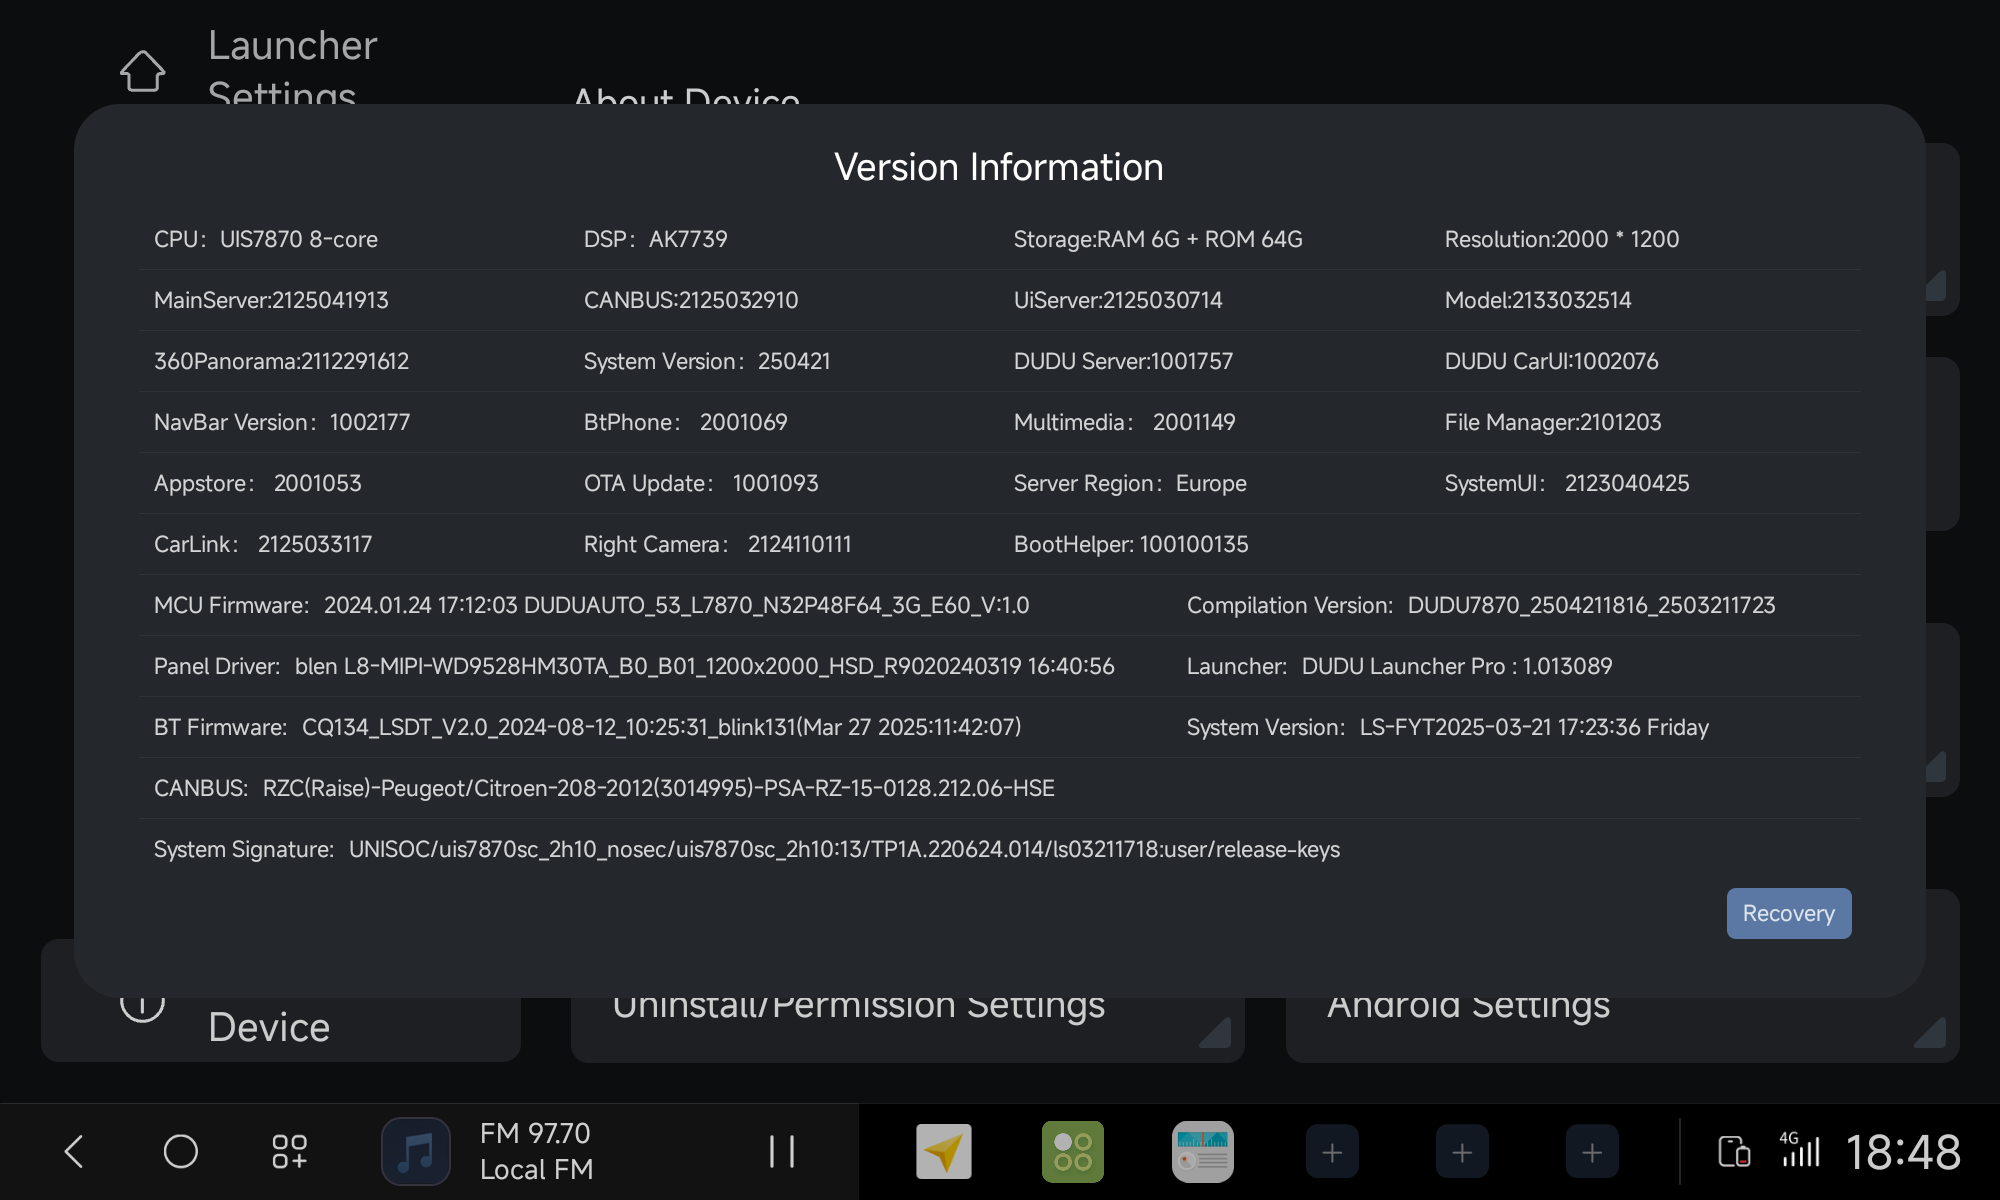Select DUDU Server:1001757 entry
Screen dimensions: 2000x1200
click(1123, 361)
